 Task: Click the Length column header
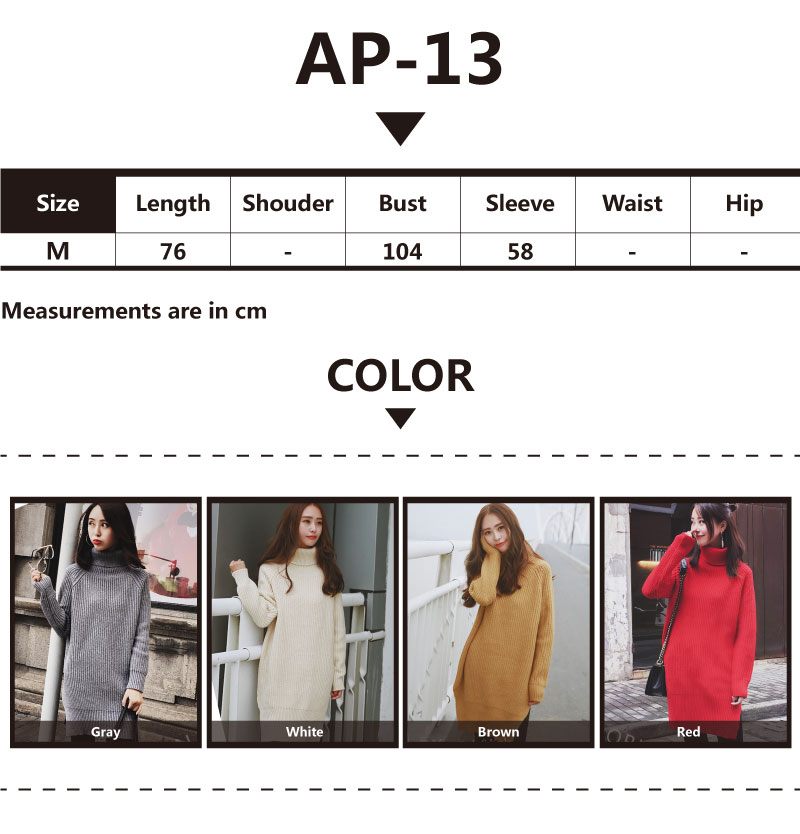coord(173,204)
